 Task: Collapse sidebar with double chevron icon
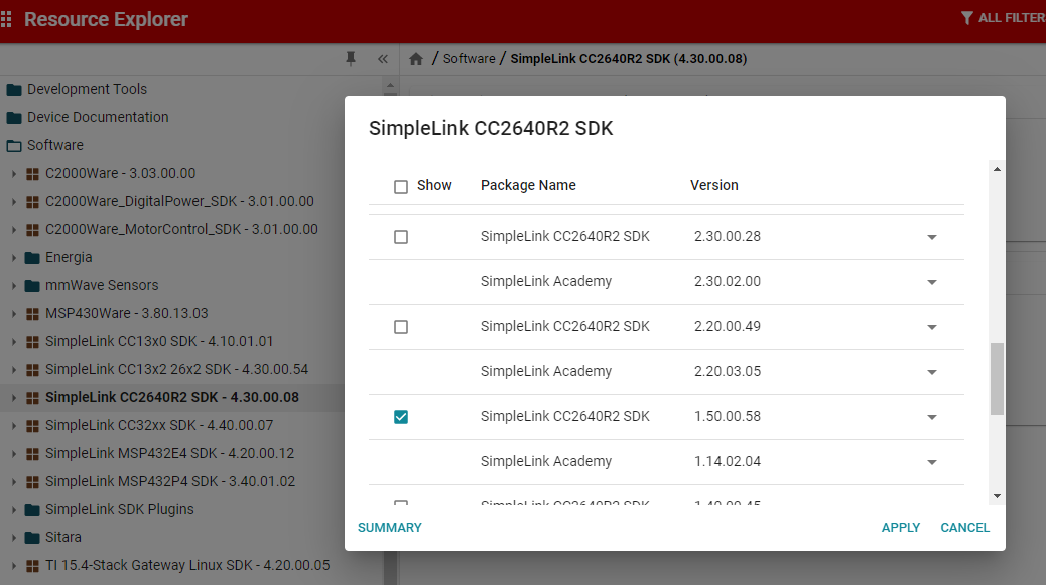click(x=383, y=59)
